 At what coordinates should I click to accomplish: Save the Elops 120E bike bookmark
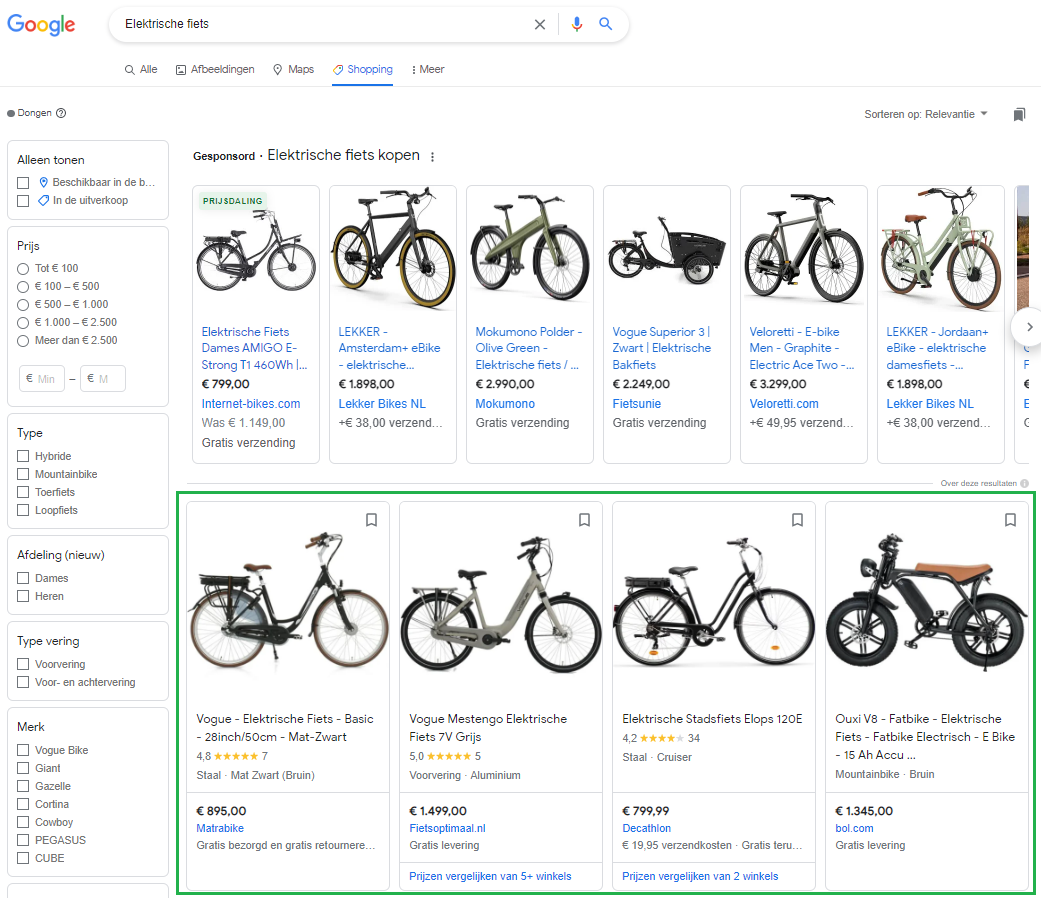click(797, 520)
